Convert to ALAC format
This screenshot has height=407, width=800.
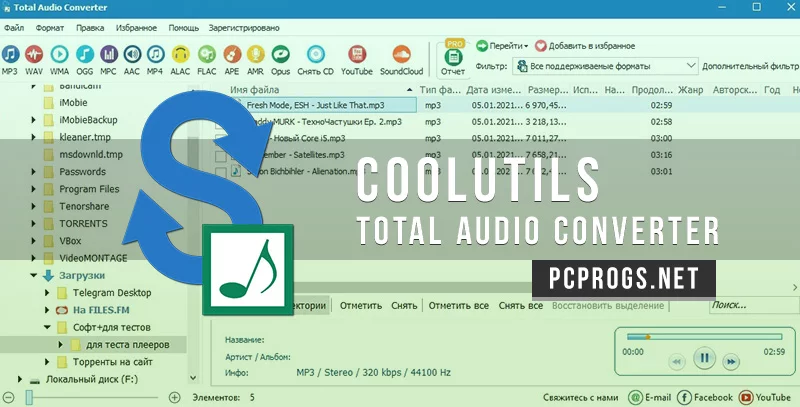coord(180,60)
